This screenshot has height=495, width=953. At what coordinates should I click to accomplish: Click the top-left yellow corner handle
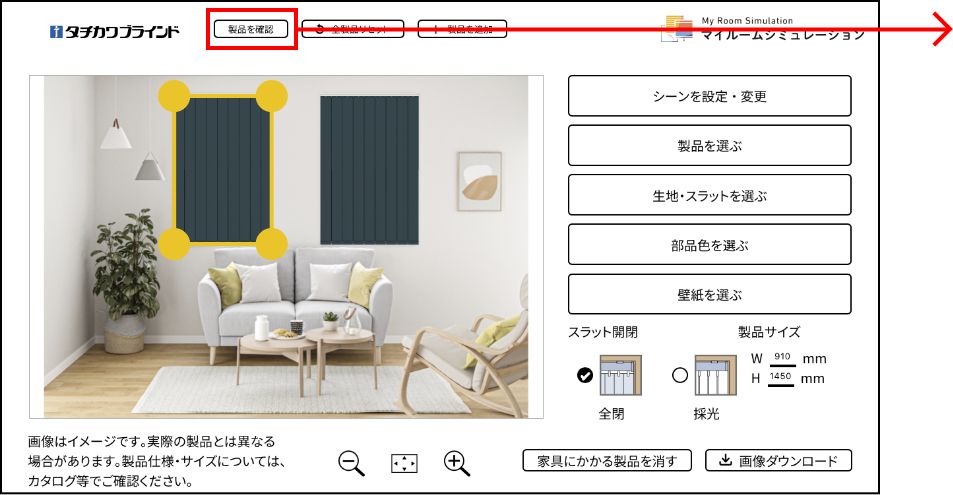174,96
